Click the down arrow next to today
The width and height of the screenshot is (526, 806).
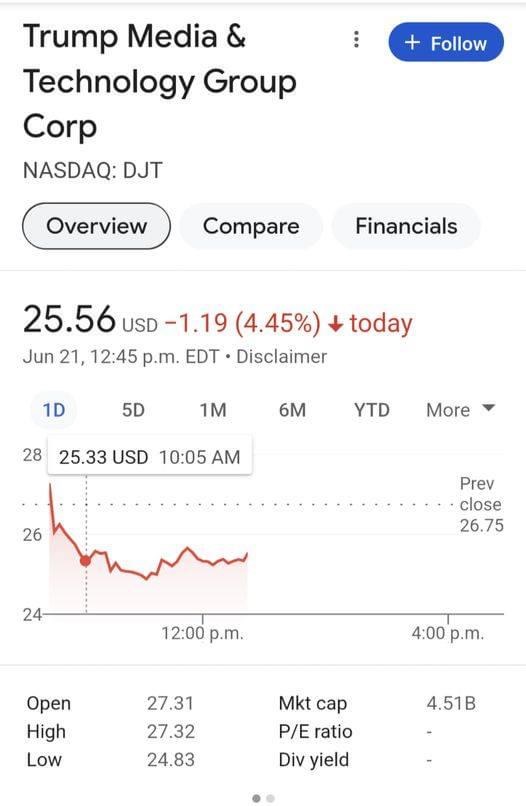[x=335, y=324]
